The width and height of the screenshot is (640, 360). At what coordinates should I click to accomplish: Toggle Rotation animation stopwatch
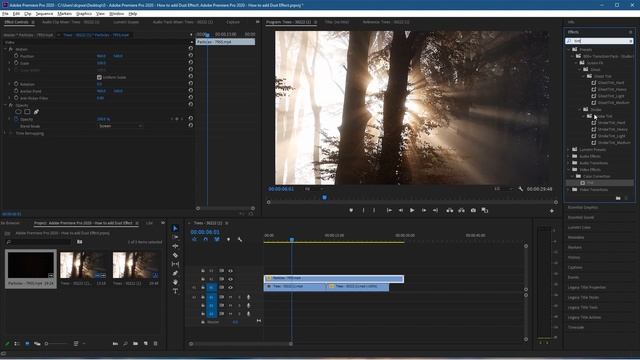point(16,84)
